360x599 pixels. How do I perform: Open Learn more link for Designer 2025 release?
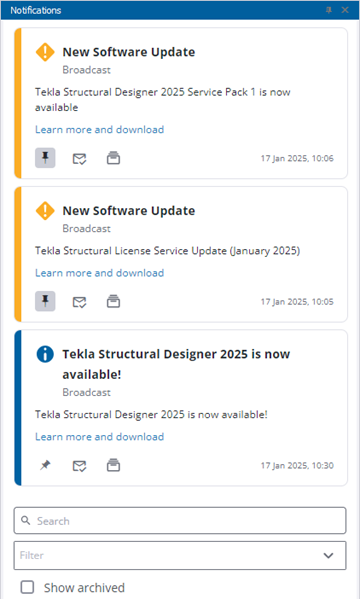pos(99,437)
